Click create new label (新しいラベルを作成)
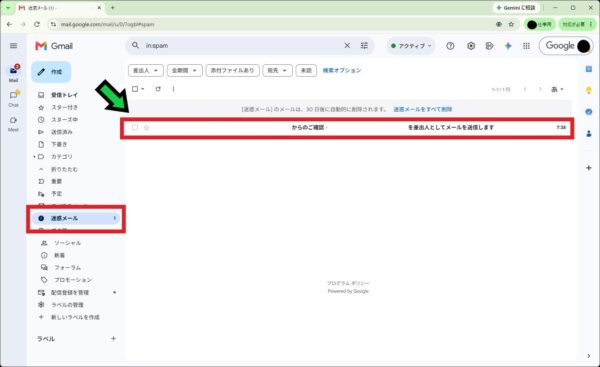 click(x=75, y=317)
